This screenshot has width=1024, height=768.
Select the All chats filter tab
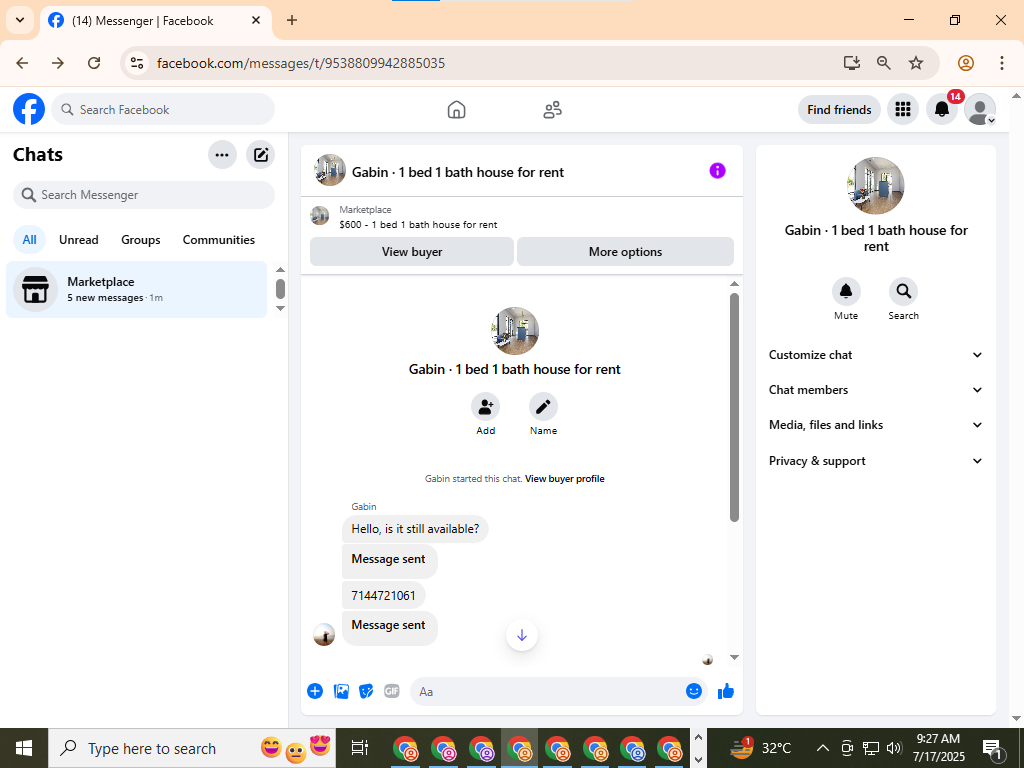(x=29, y=240)
